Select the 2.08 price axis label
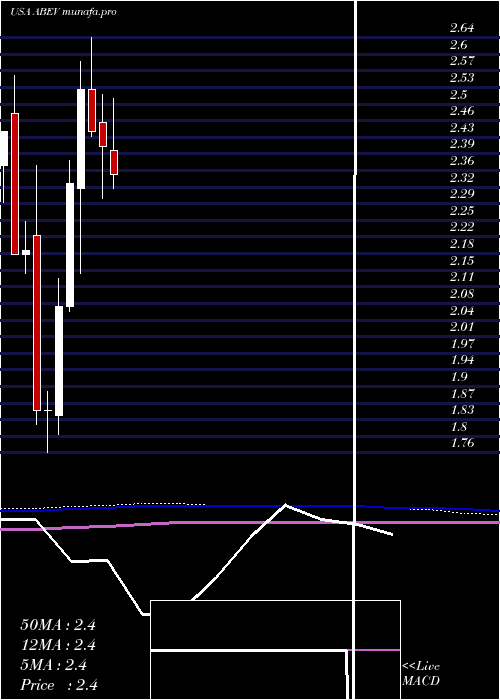The width and height of the screenshot is (500, 700). coord(462,294)
